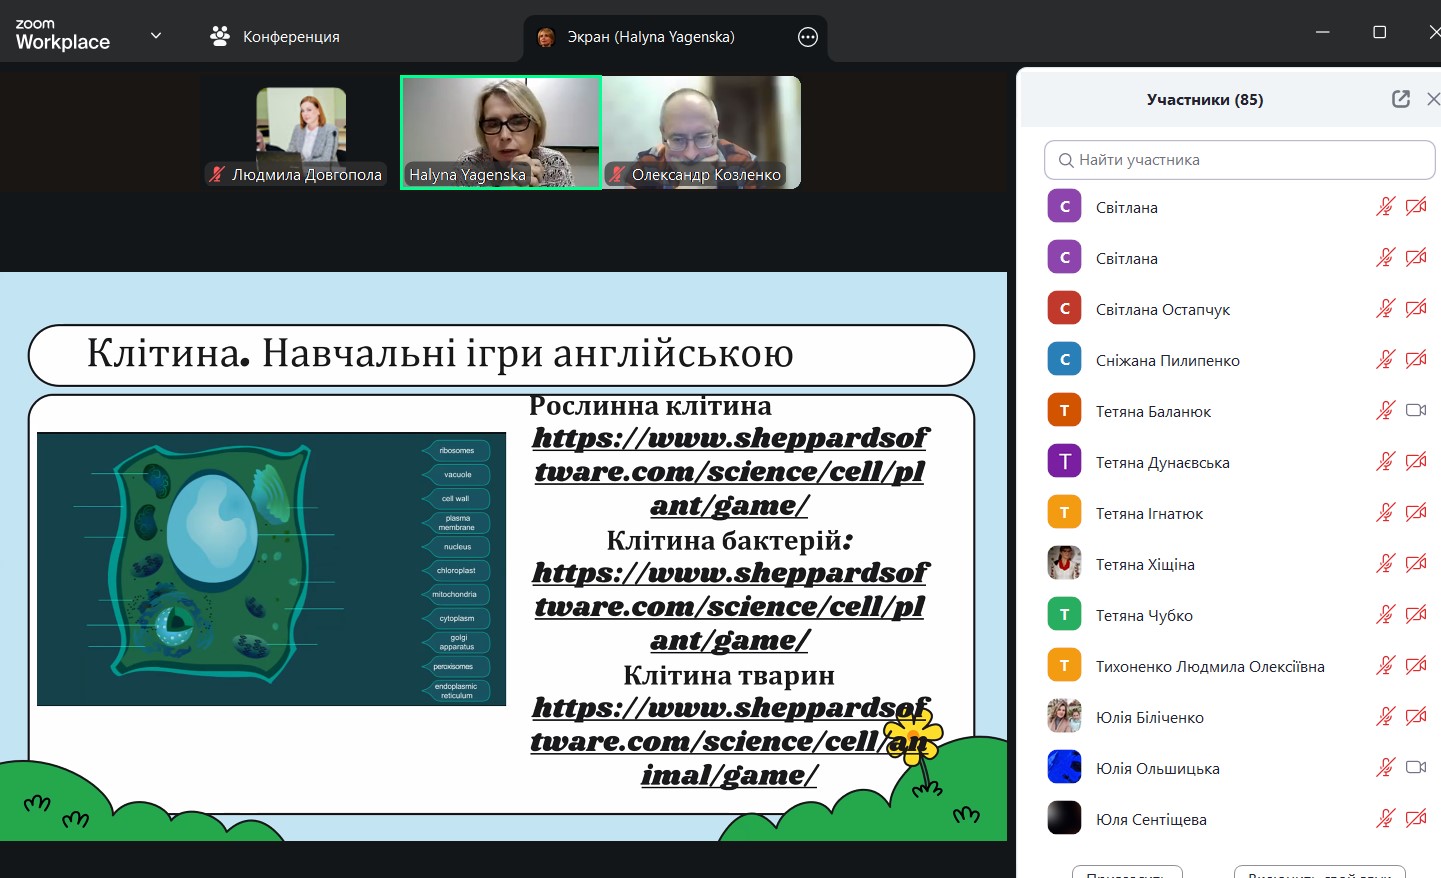The width and height of the screenshot is (1441, 878).
Task: Toggle microphone icon for Юля Сентіщева
Action: point(1385,819)
